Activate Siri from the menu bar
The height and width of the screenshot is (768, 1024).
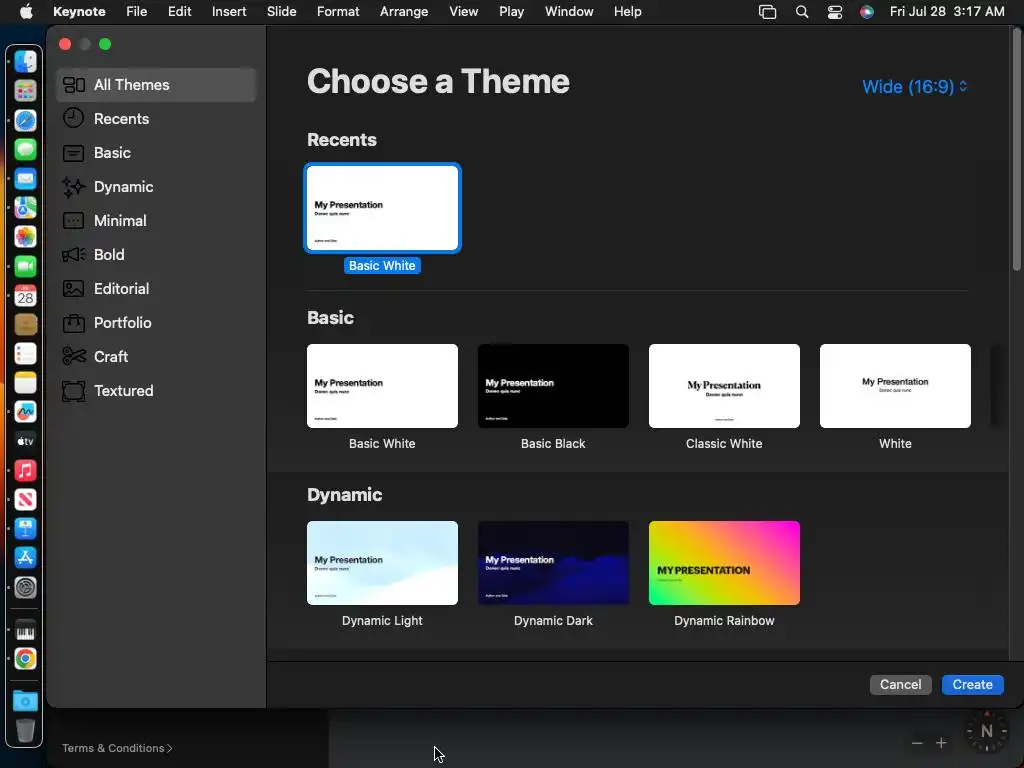point(867,12)
